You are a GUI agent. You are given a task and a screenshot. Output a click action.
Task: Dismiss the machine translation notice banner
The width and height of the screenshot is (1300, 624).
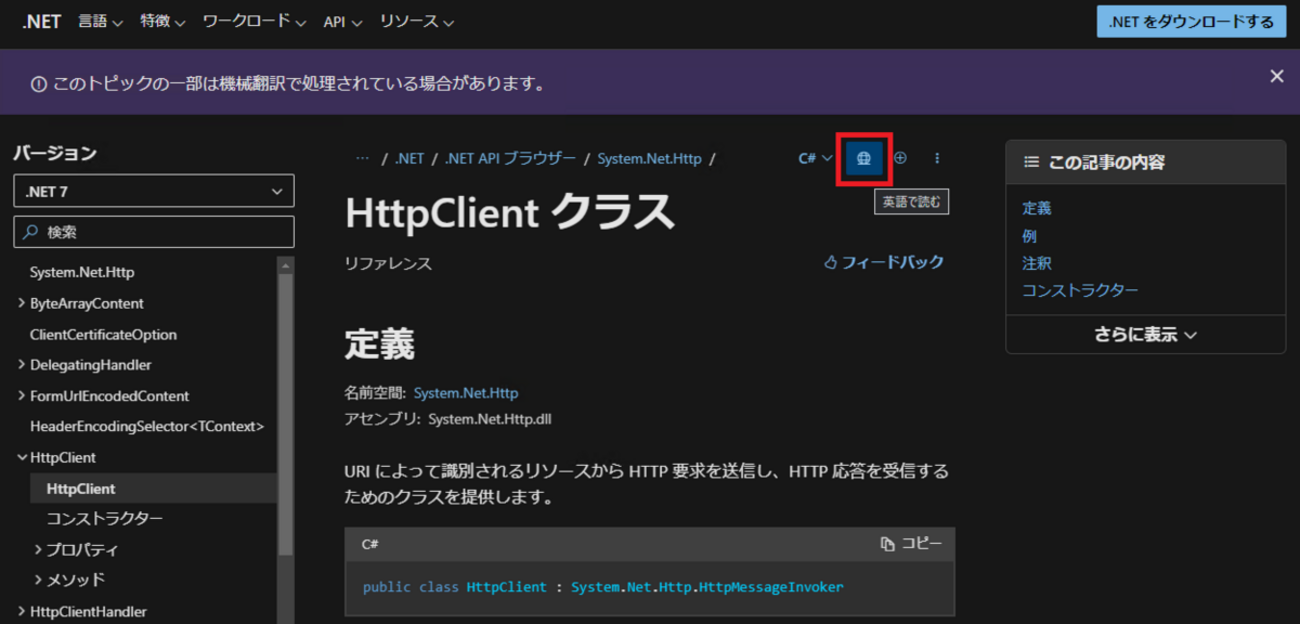(1276, 76)
